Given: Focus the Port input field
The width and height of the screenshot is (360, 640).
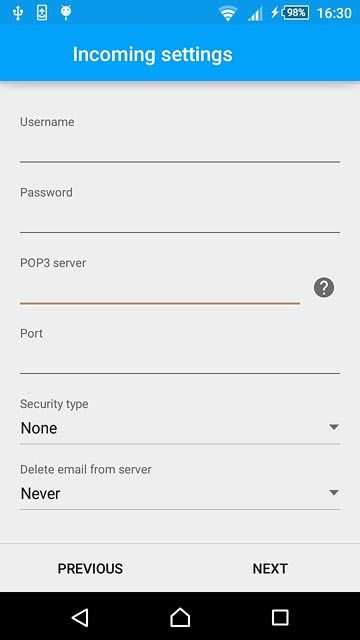Looking at the screenshot, I should point(180,359).
